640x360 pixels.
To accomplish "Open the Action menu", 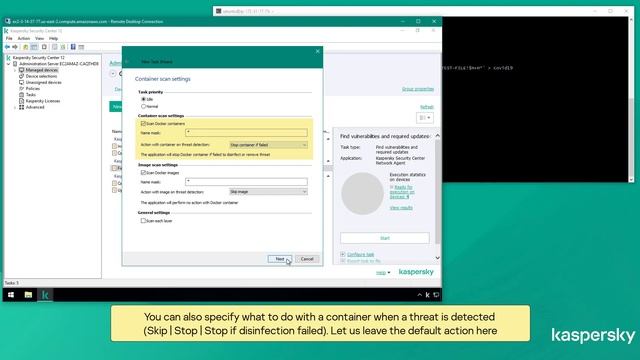I will [x=24, y=38].
